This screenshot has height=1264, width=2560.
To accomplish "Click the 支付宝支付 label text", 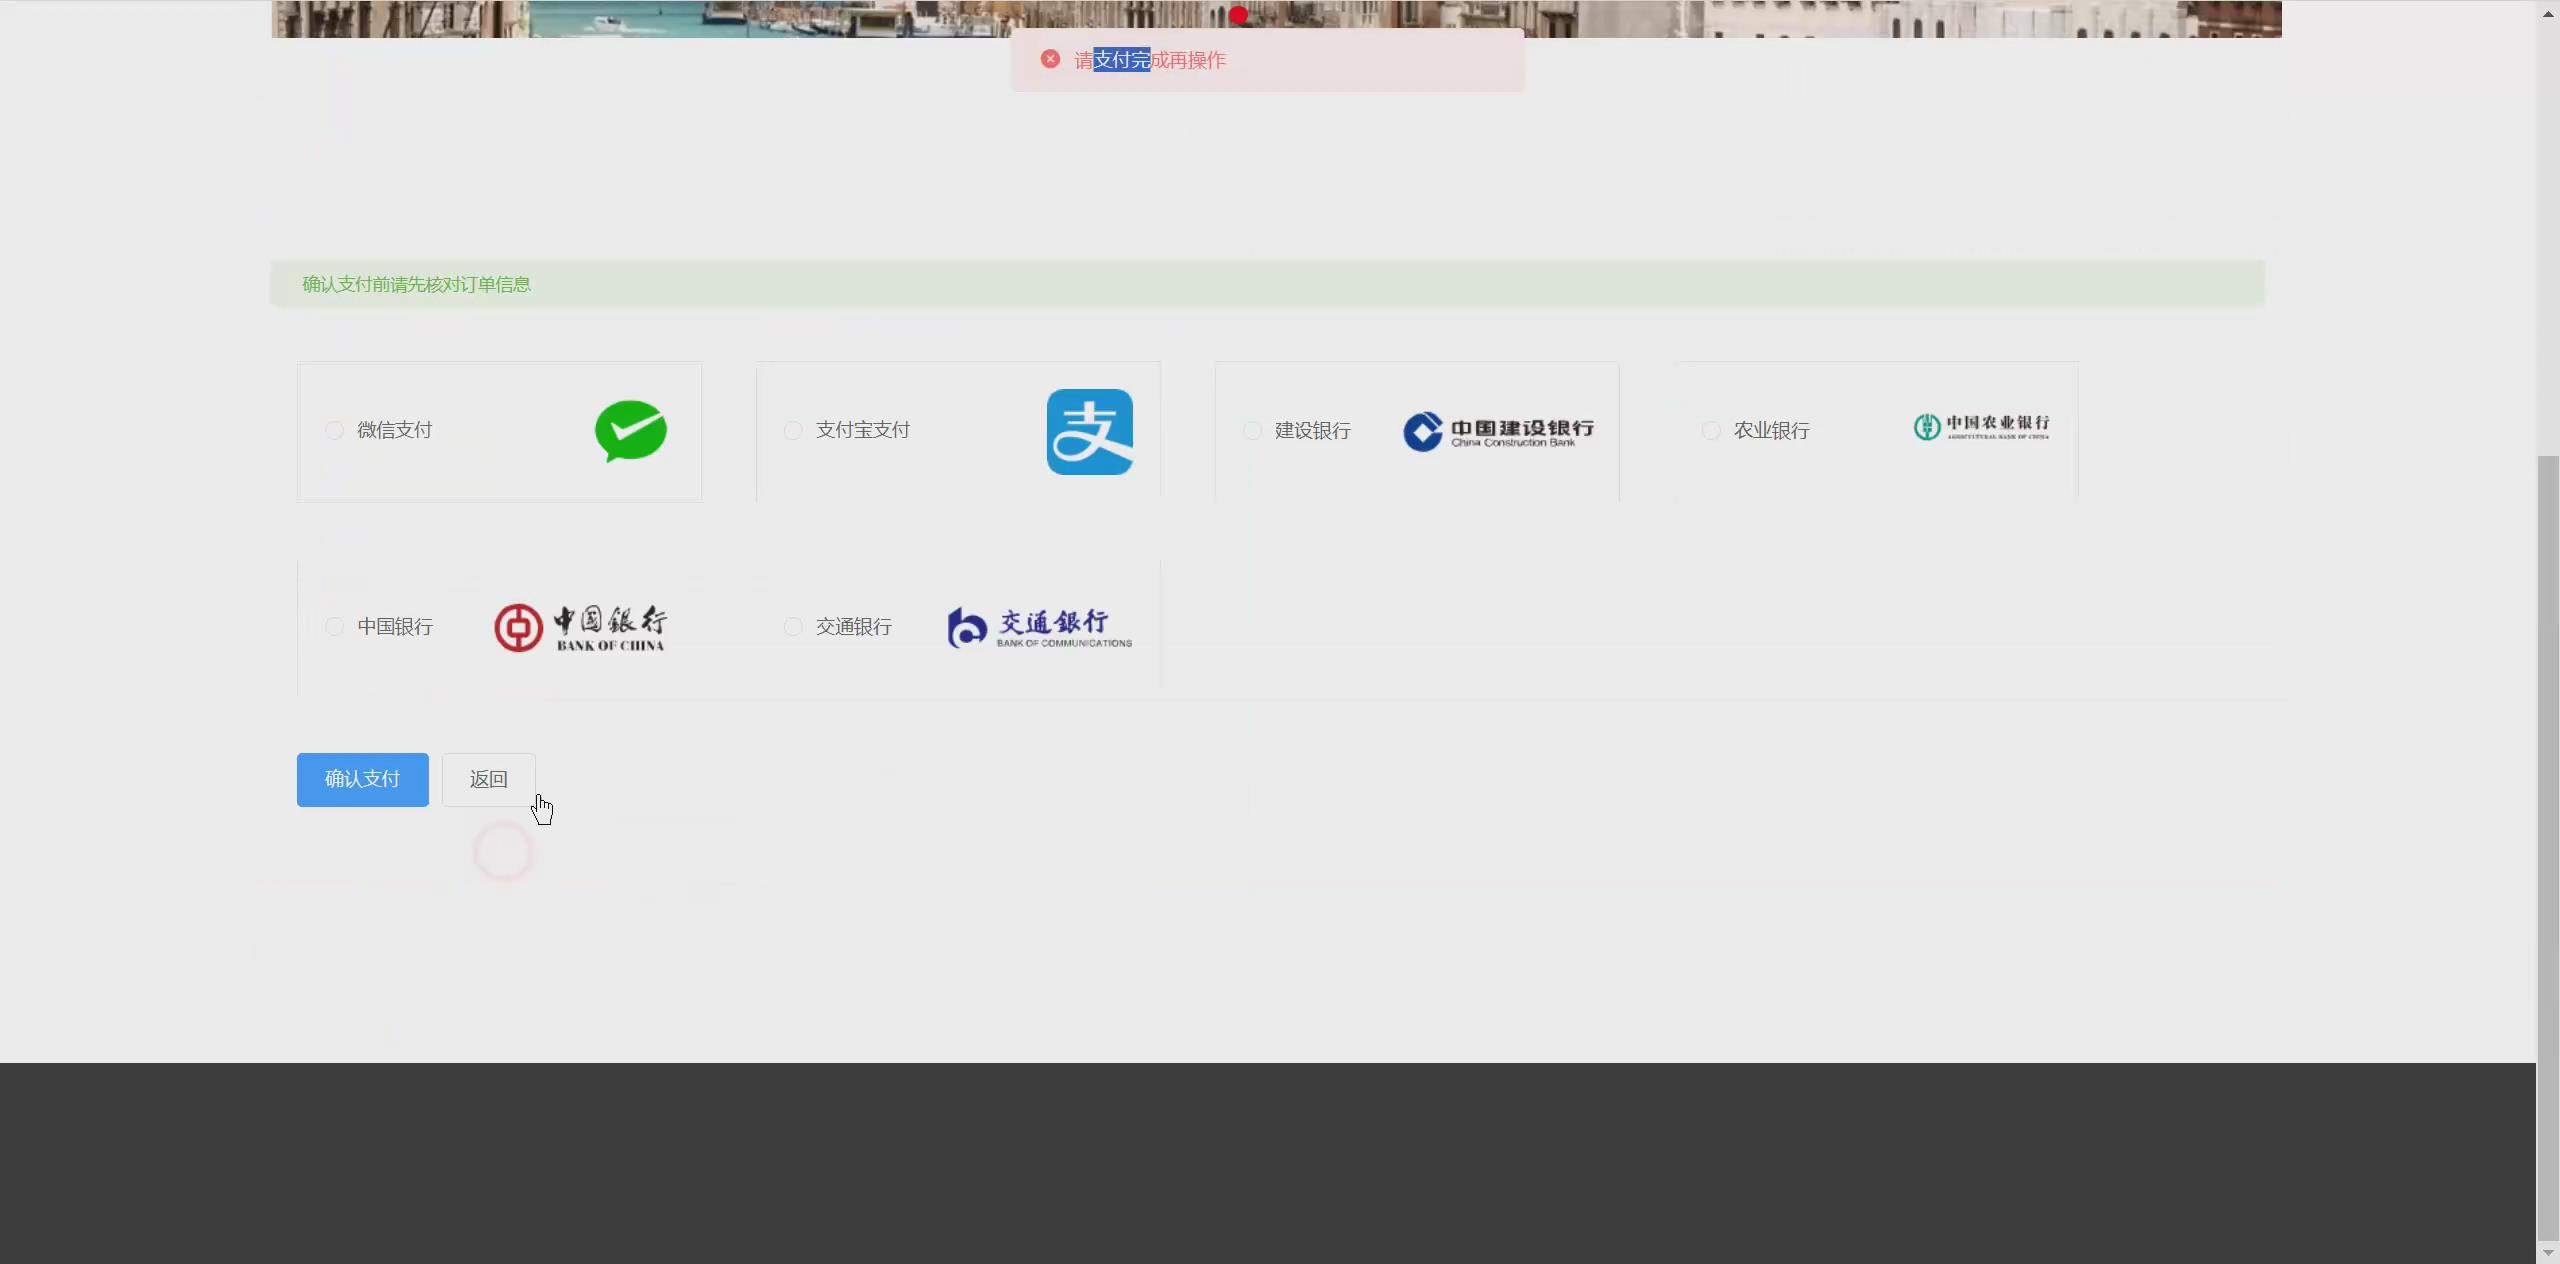I will pos(863,430).
